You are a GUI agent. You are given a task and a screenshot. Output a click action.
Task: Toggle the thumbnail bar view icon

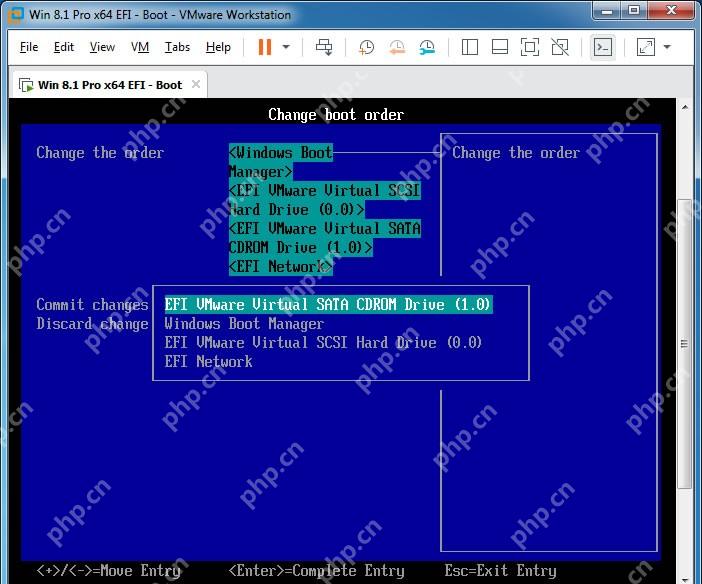point(500,47)
